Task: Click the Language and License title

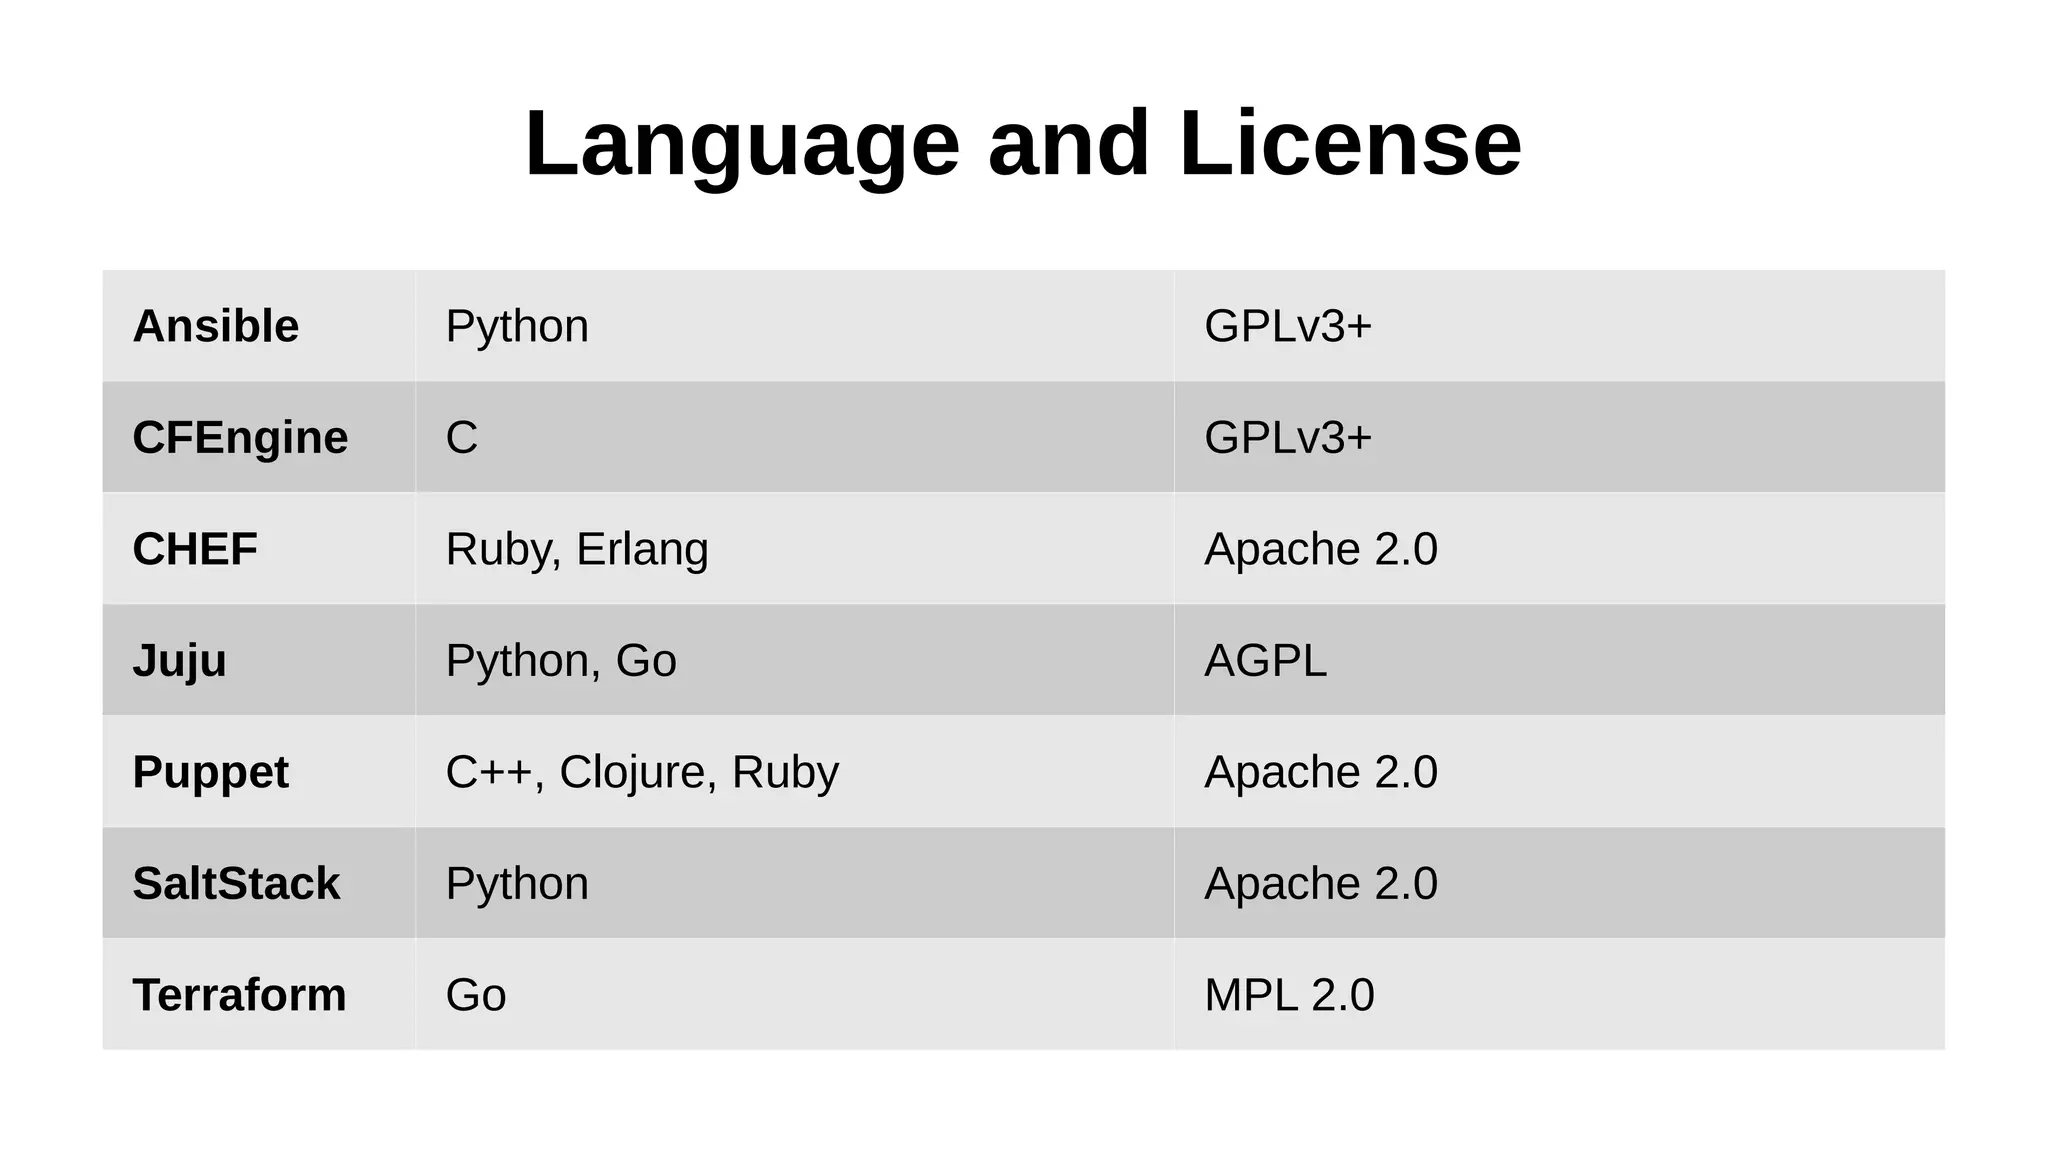Action: tap(1023, 143)
